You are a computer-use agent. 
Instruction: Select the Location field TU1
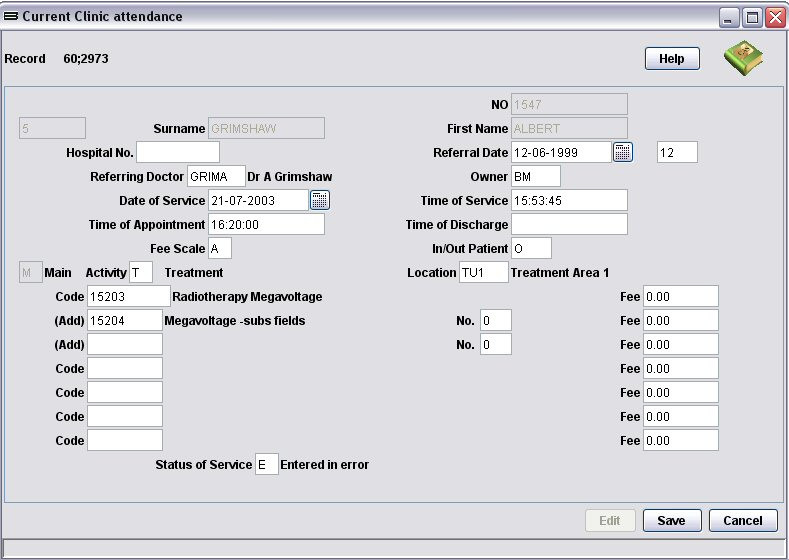(x=484, y=272)
